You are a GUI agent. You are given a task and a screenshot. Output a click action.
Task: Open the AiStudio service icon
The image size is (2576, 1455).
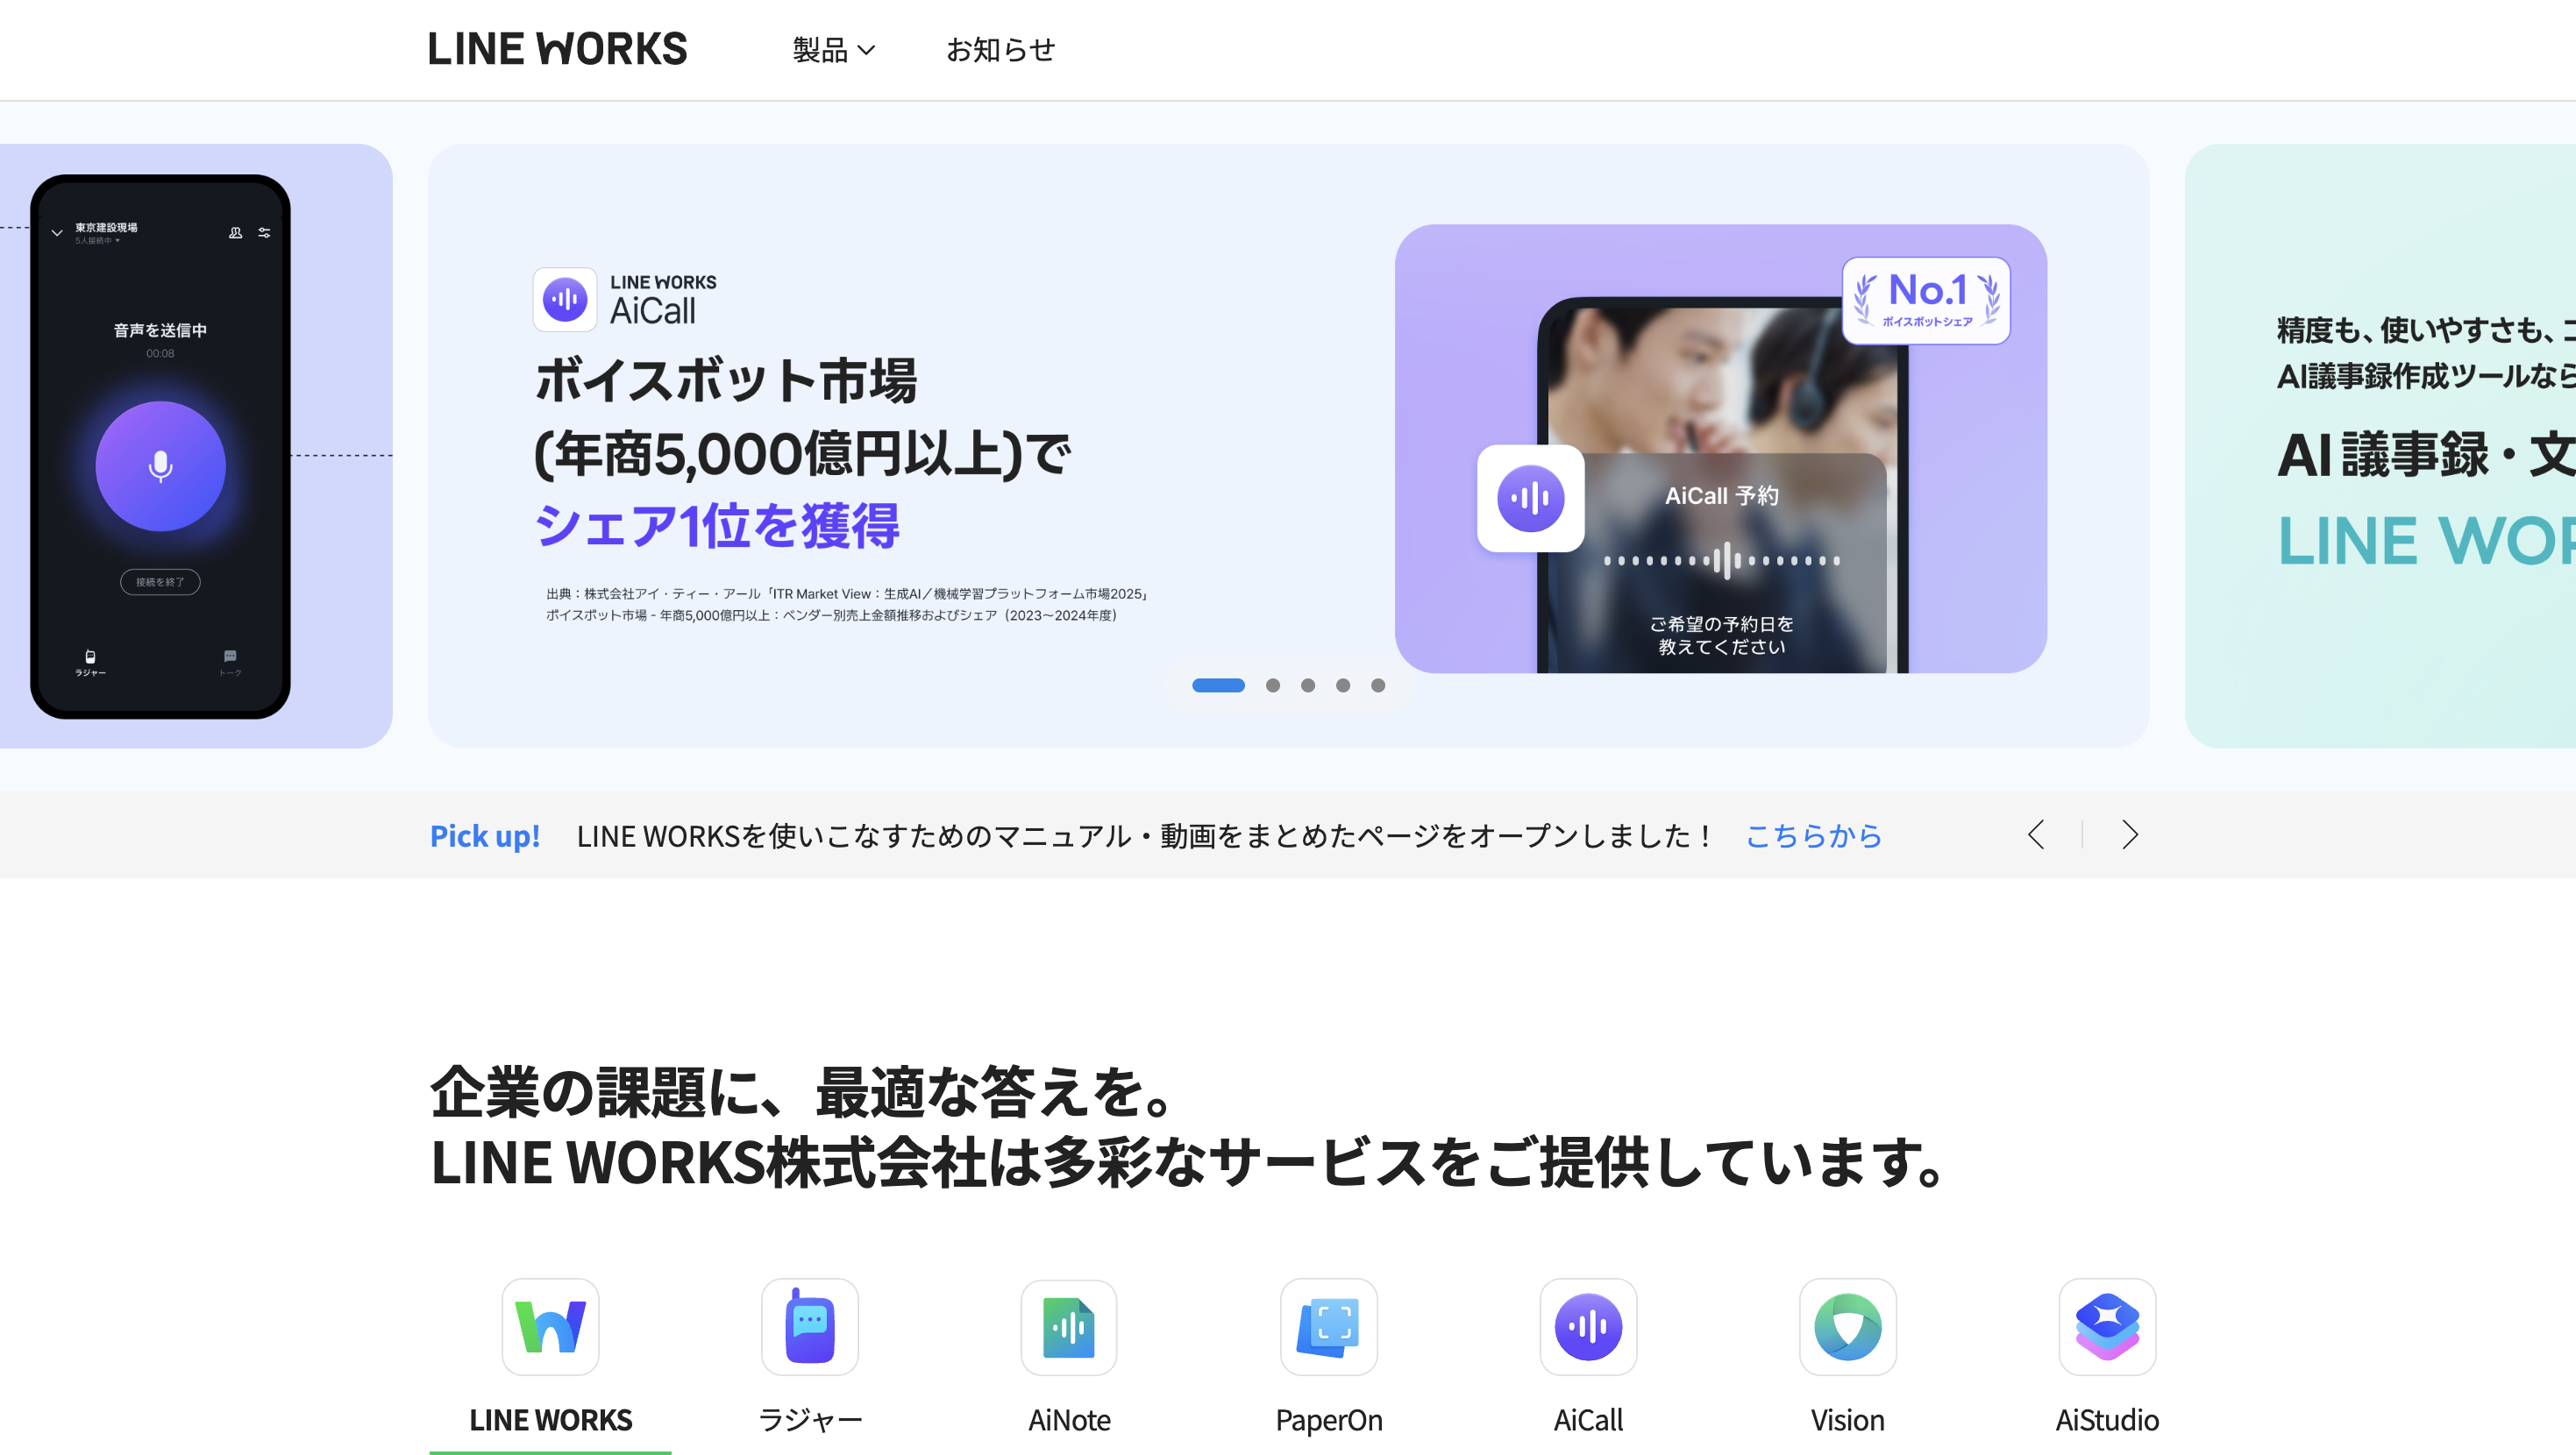2107,1327
